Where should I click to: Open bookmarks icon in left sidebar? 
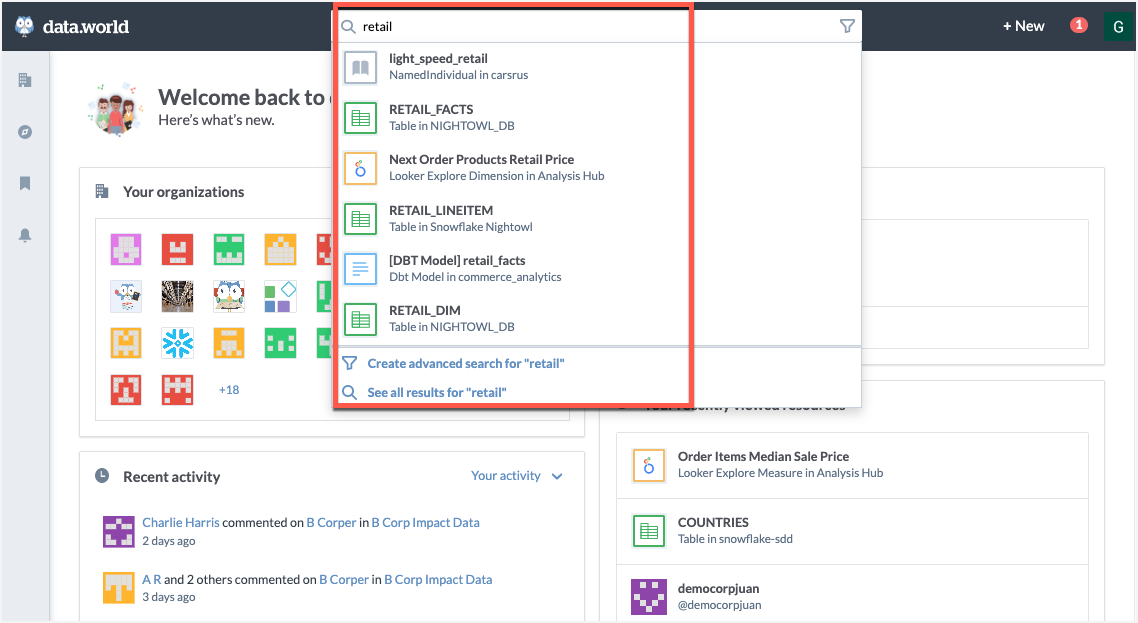coord(25,183)
